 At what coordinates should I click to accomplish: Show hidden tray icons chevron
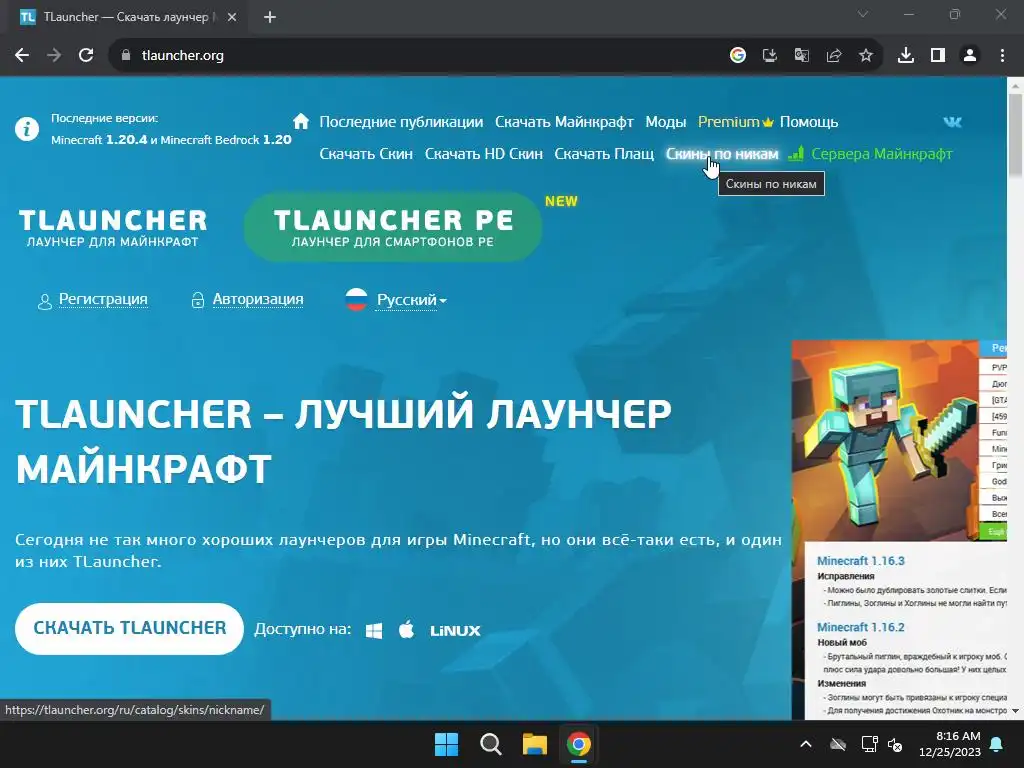click(x=806, y=744)
